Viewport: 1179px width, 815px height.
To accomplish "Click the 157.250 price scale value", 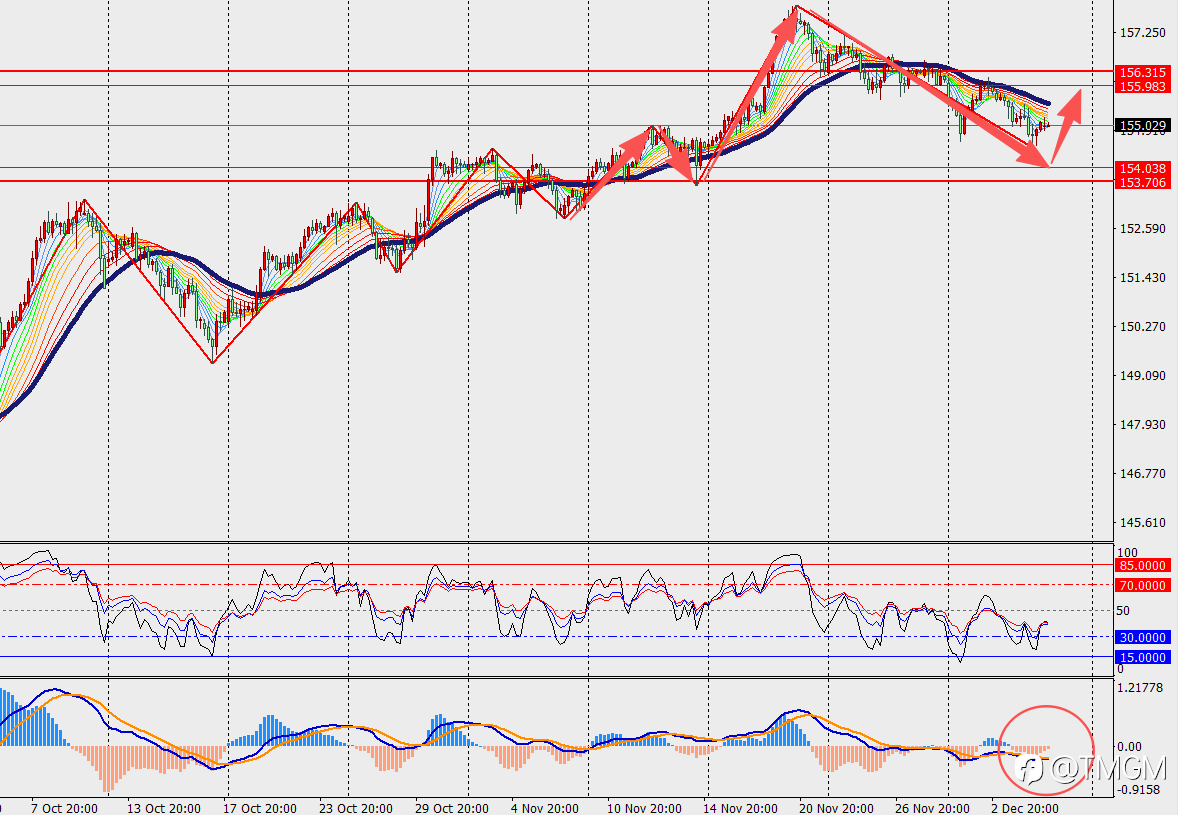I will pyautogui.click(x=1142, y=33).
